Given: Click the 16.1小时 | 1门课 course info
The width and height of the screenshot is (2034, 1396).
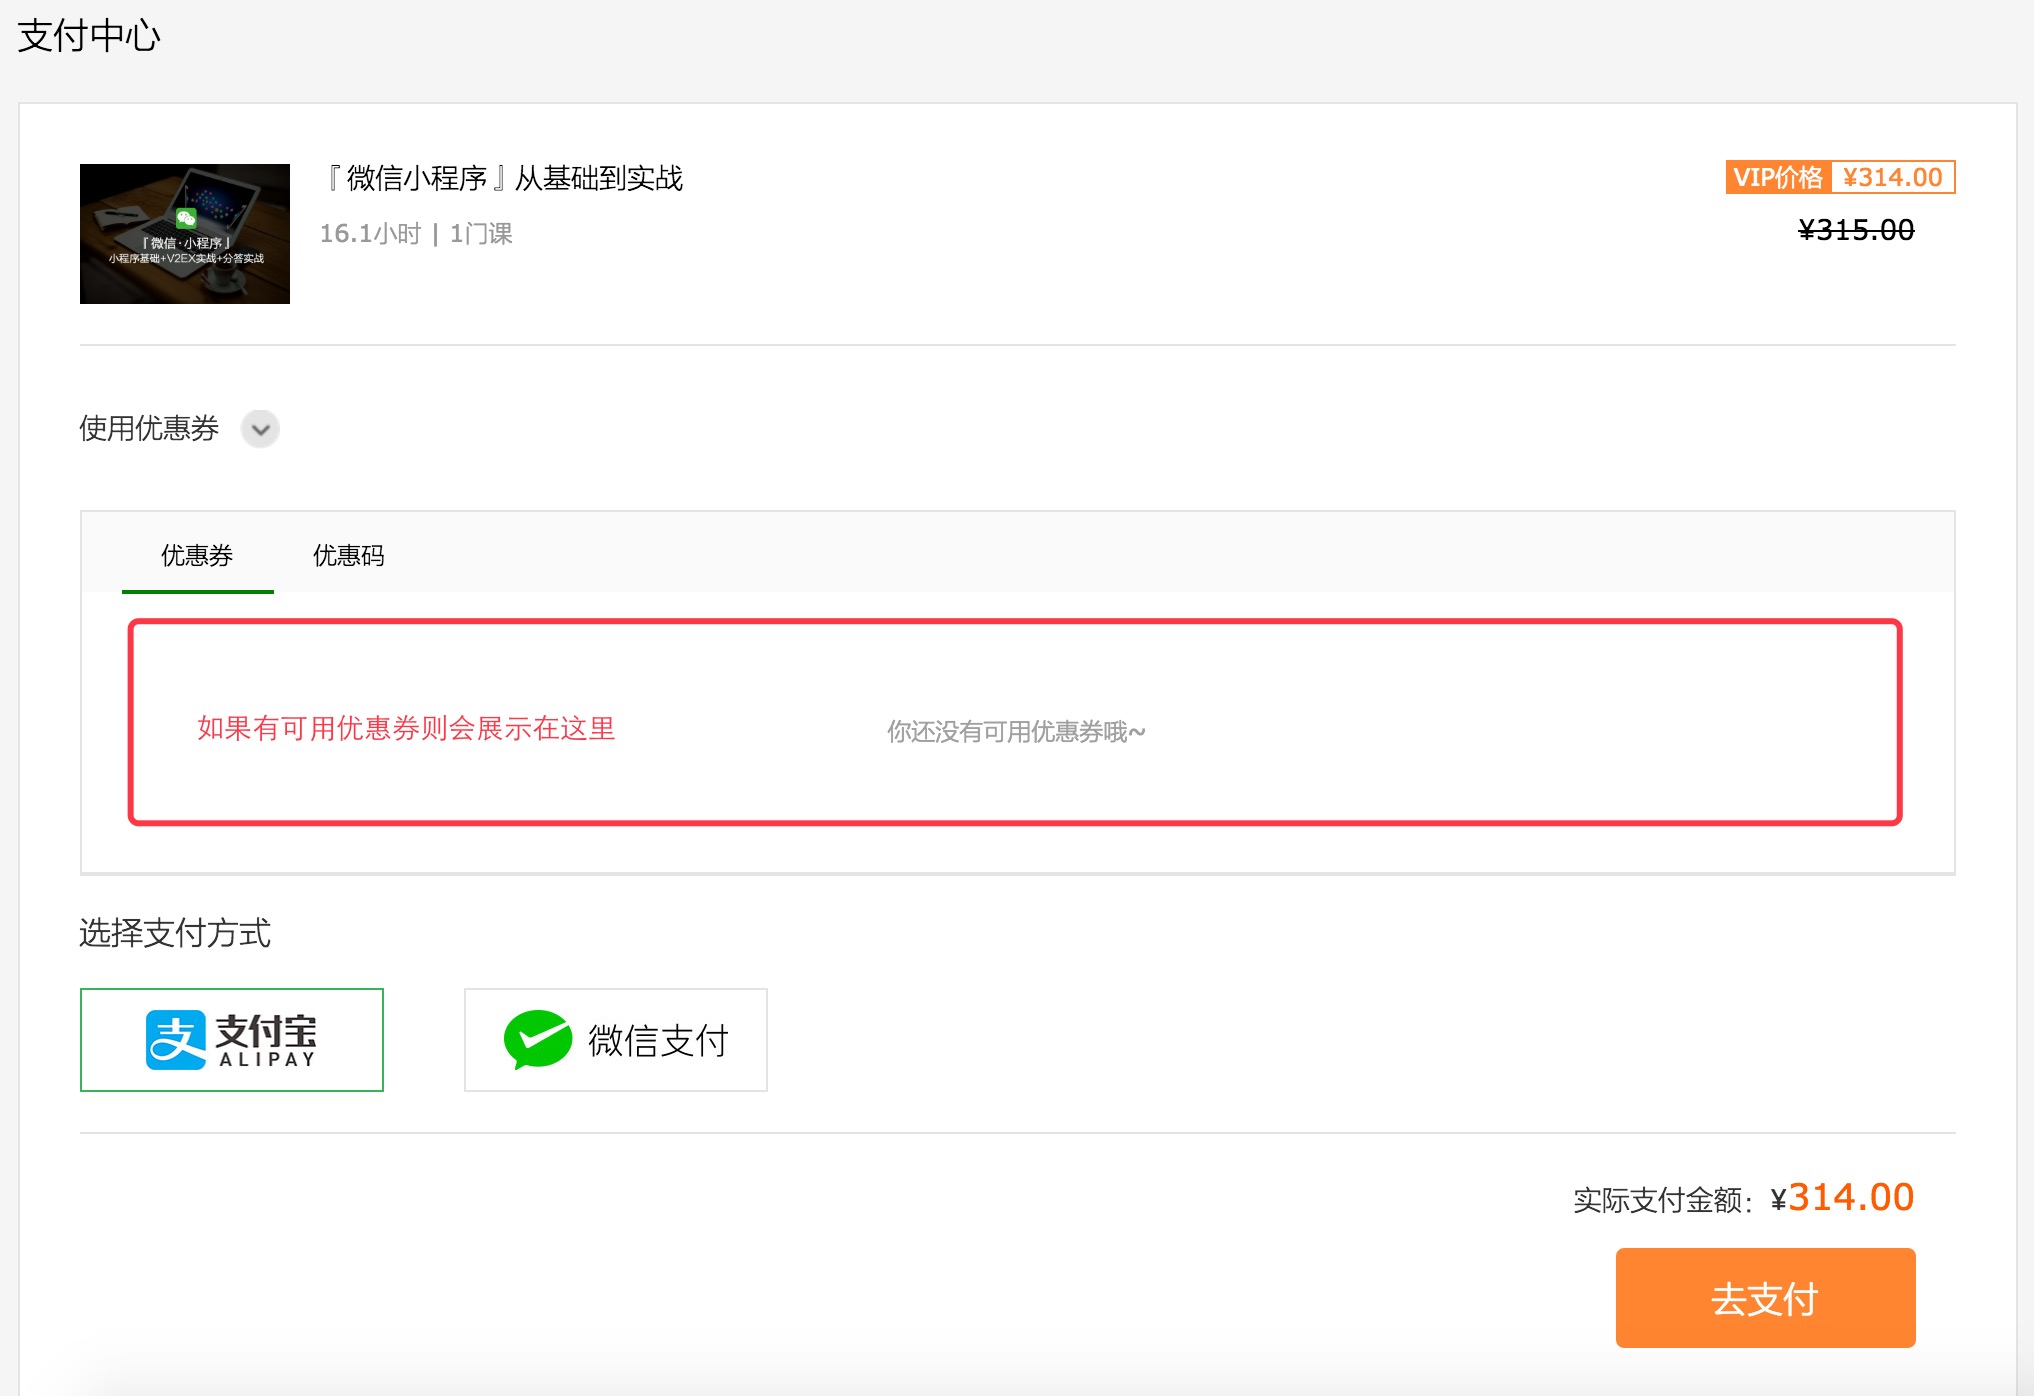Looking at the screenshot, I should [416, 234].
